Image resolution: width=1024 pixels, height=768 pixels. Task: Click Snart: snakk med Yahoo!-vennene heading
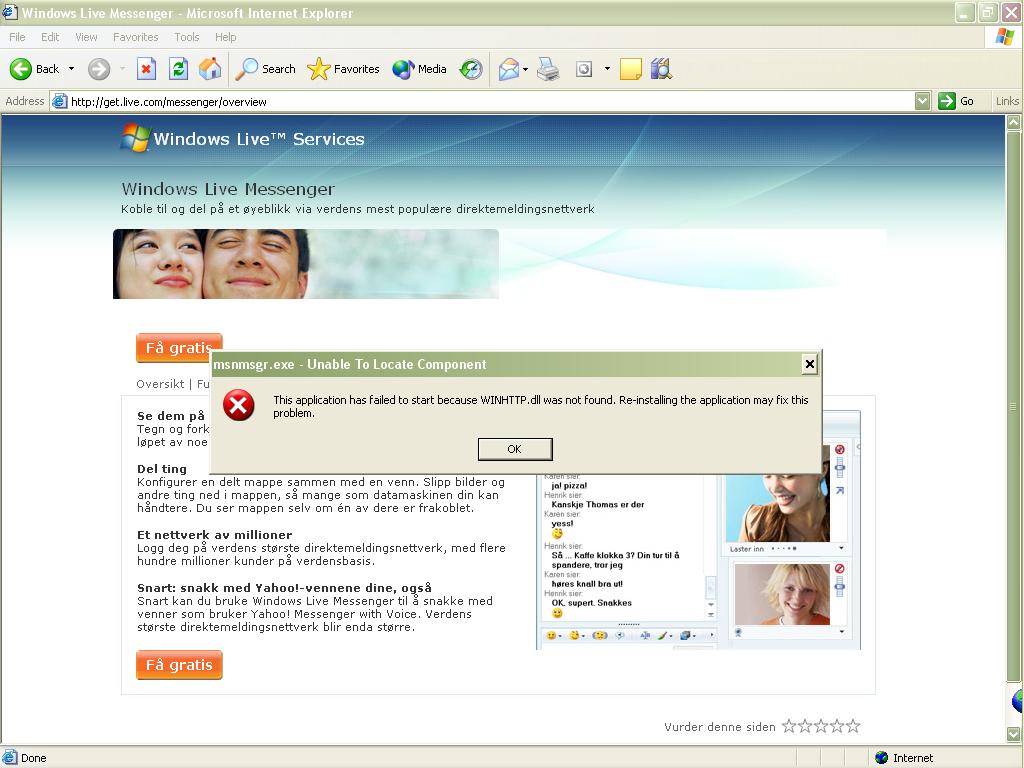(285, 588)
